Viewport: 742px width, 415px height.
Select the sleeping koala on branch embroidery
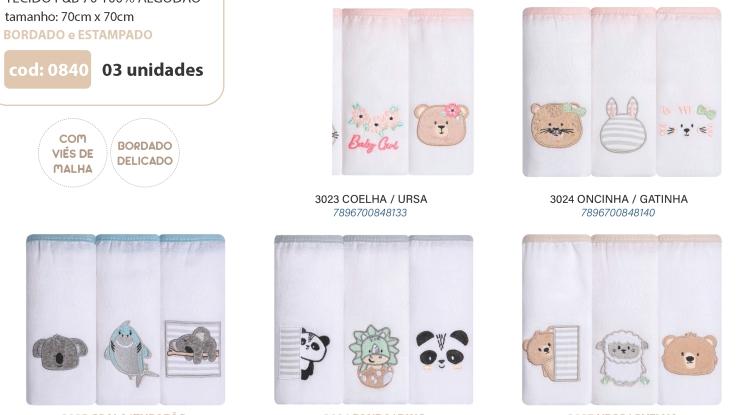click(193, 349)
